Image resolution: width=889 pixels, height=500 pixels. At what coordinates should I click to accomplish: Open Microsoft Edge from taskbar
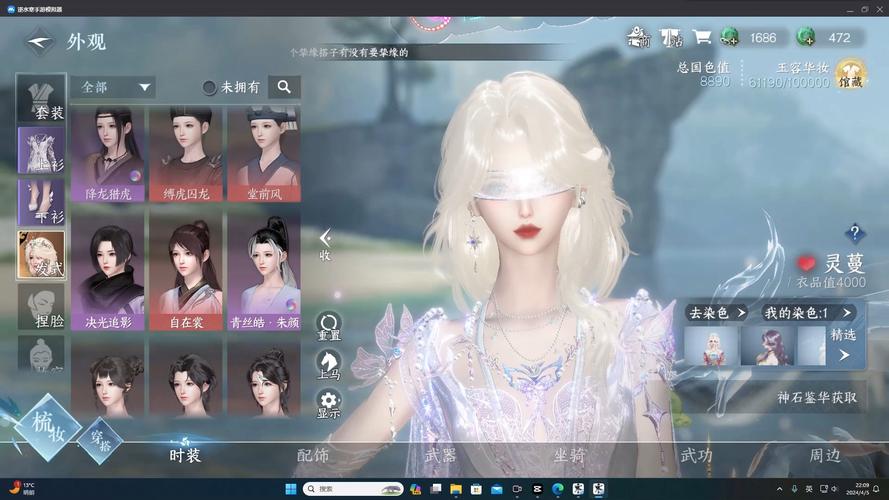pyautogui.click(x=558, y=489)
